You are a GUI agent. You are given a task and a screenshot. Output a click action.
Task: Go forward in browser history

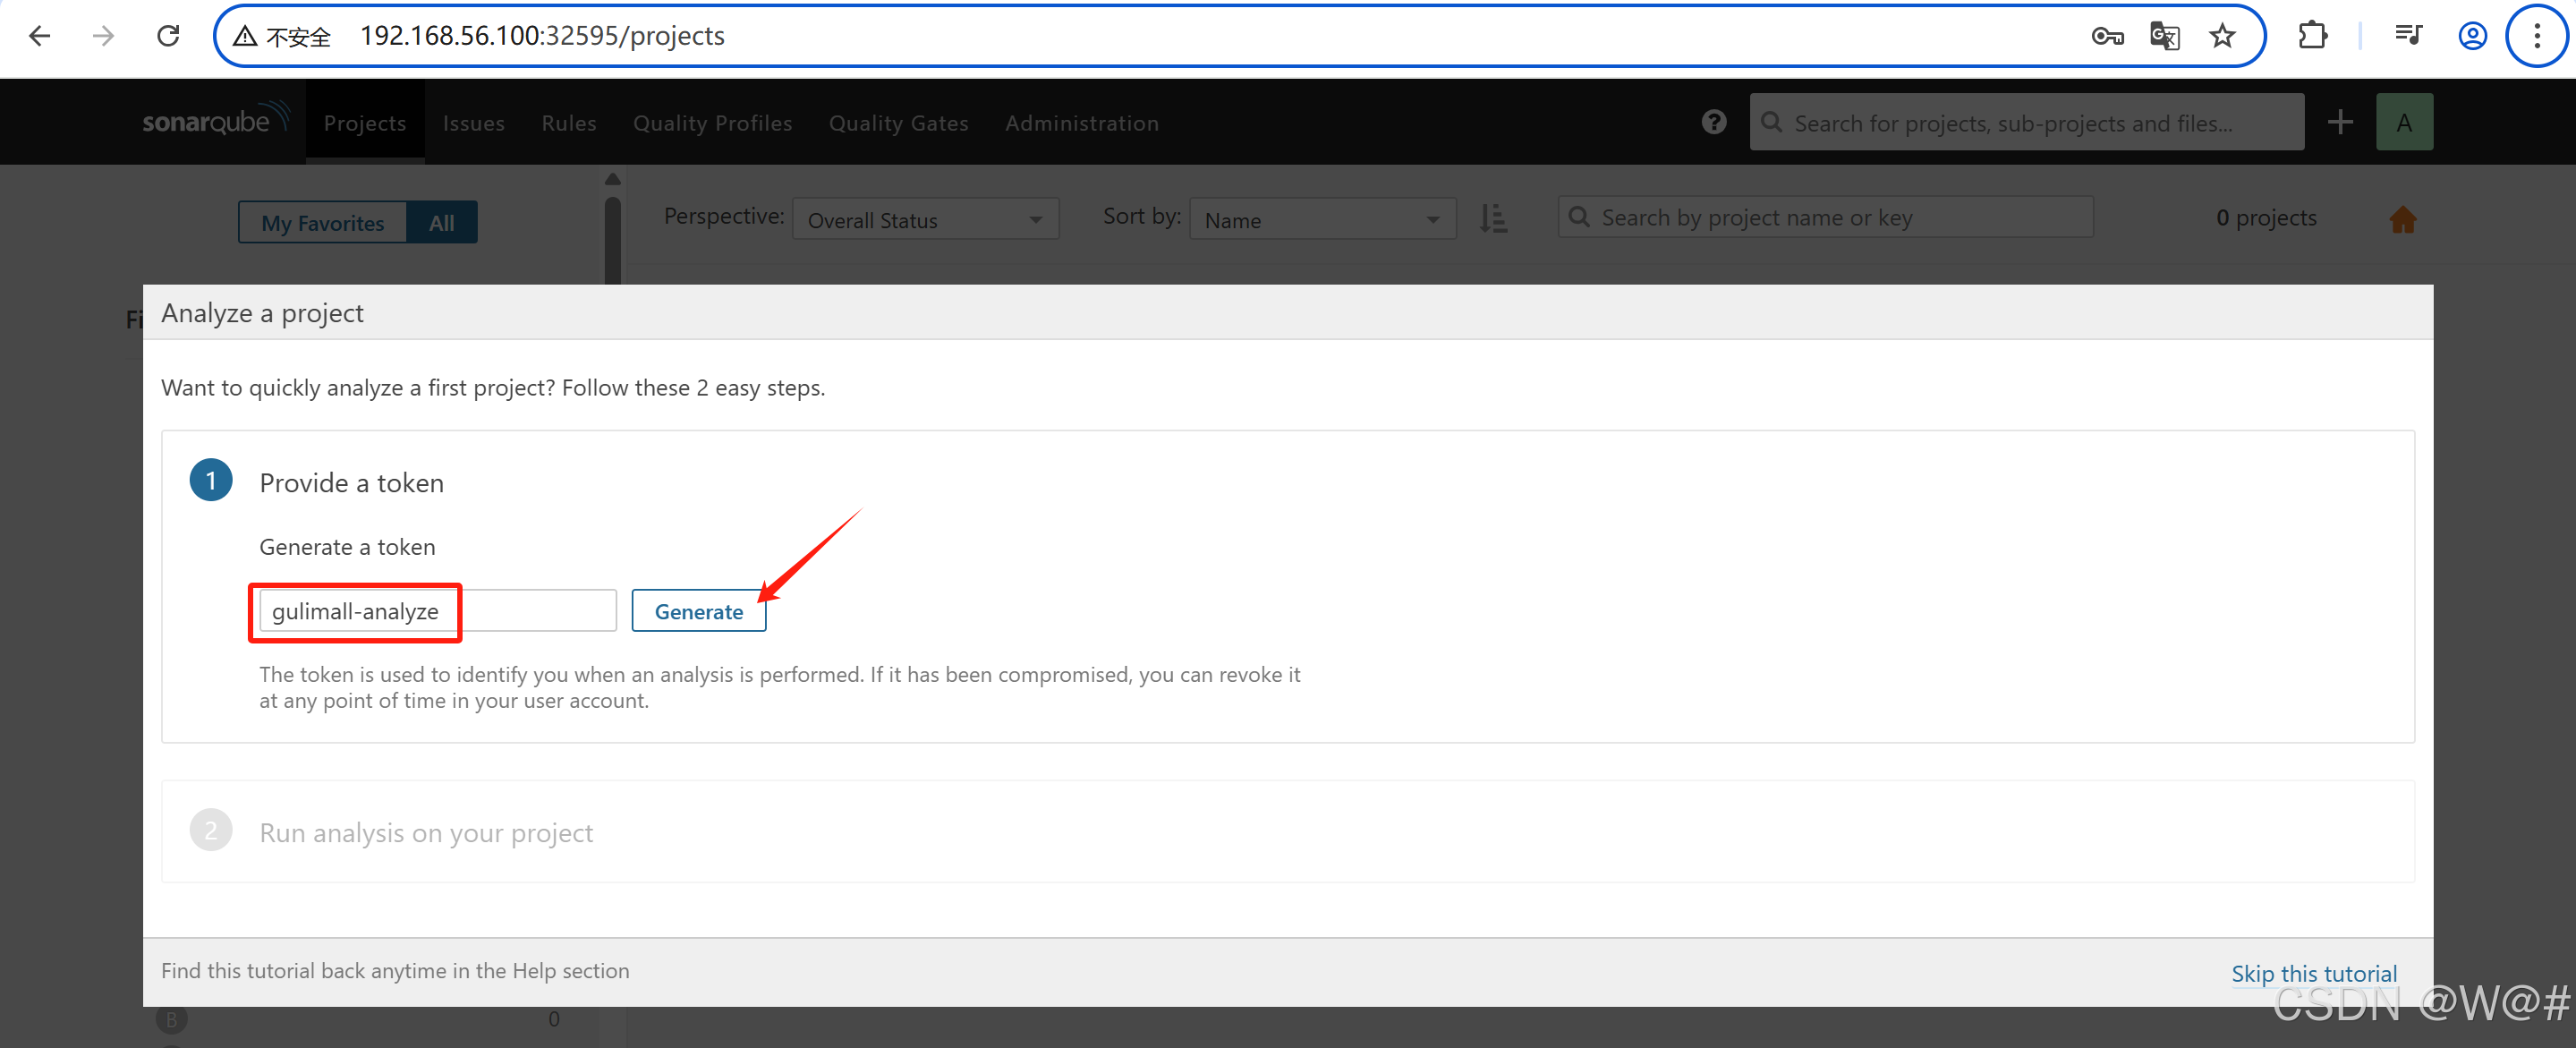(103, 36)
